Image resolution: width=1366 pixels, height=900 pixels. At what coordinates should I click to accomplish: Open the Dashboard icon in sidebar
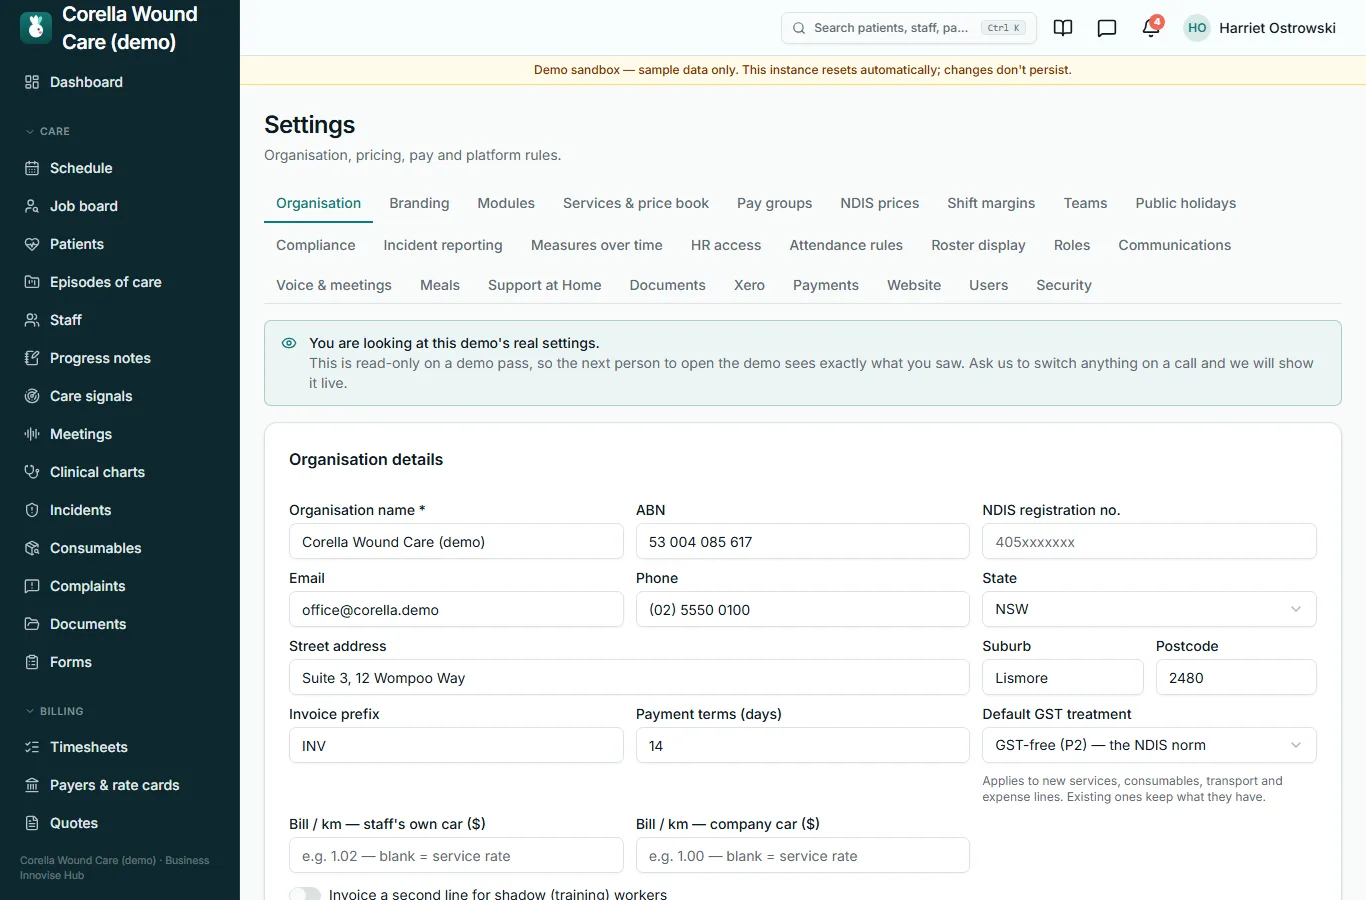[32, 82]
